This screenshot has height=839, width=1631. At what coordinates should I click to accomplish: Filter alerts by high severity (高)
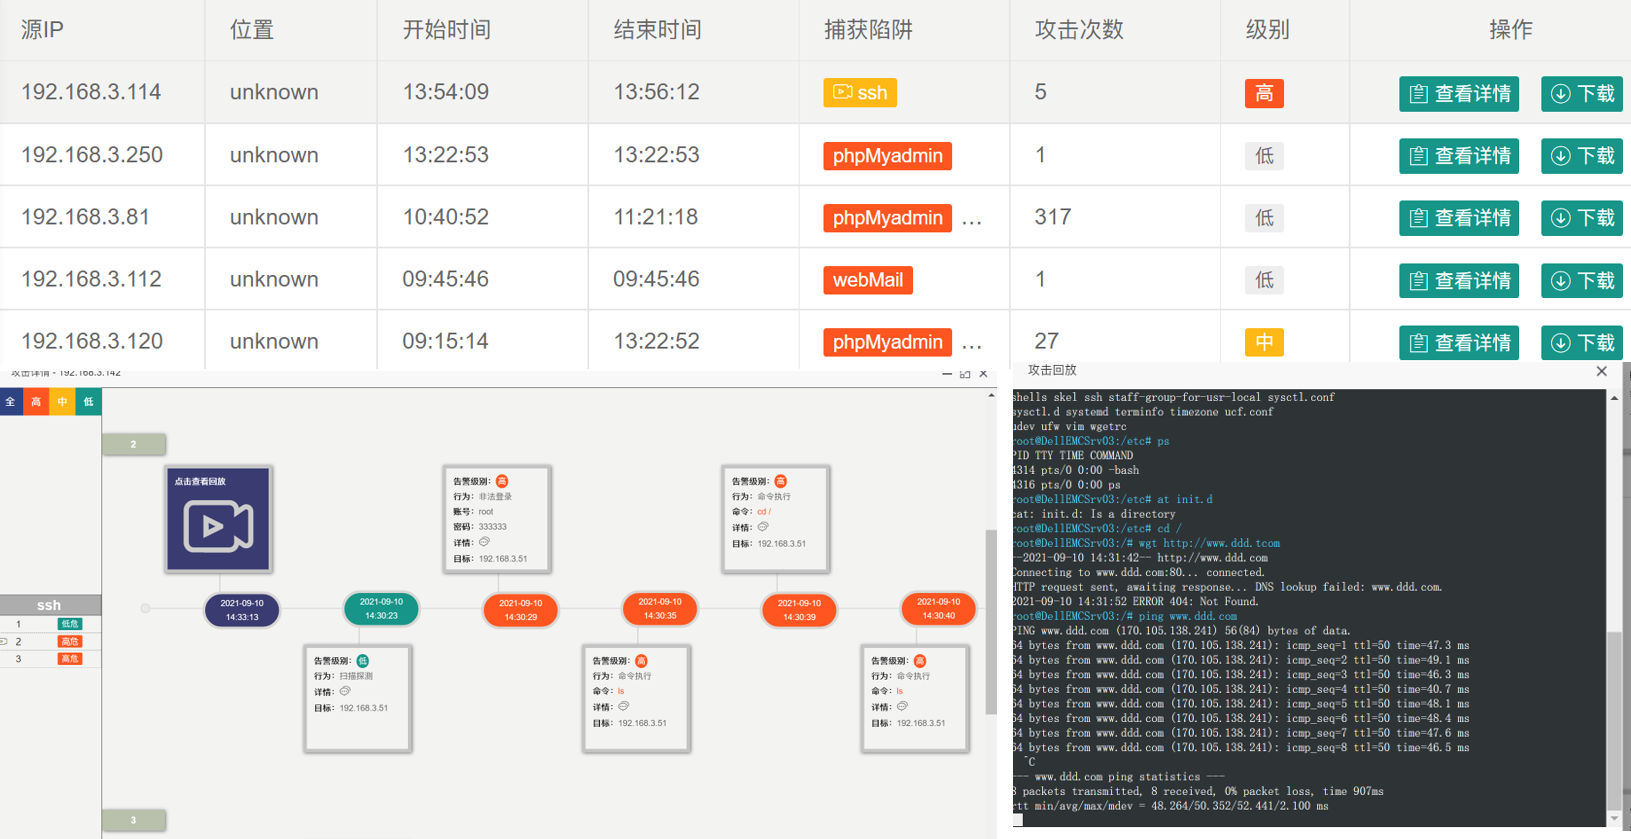click(36, 402)
